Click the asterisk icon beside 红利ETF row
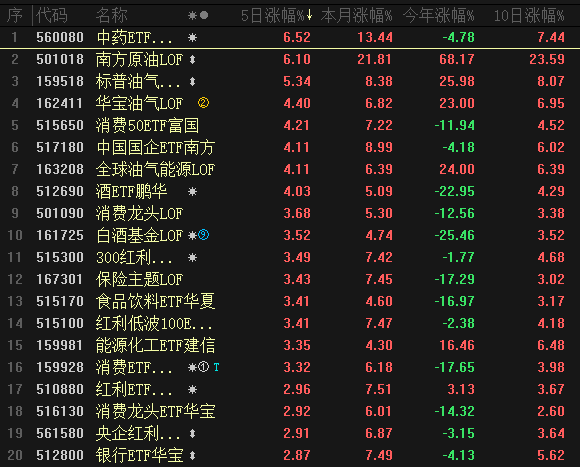Image resolution: width=580 pixels, height=467 pixels. click(x=192, y=389)
